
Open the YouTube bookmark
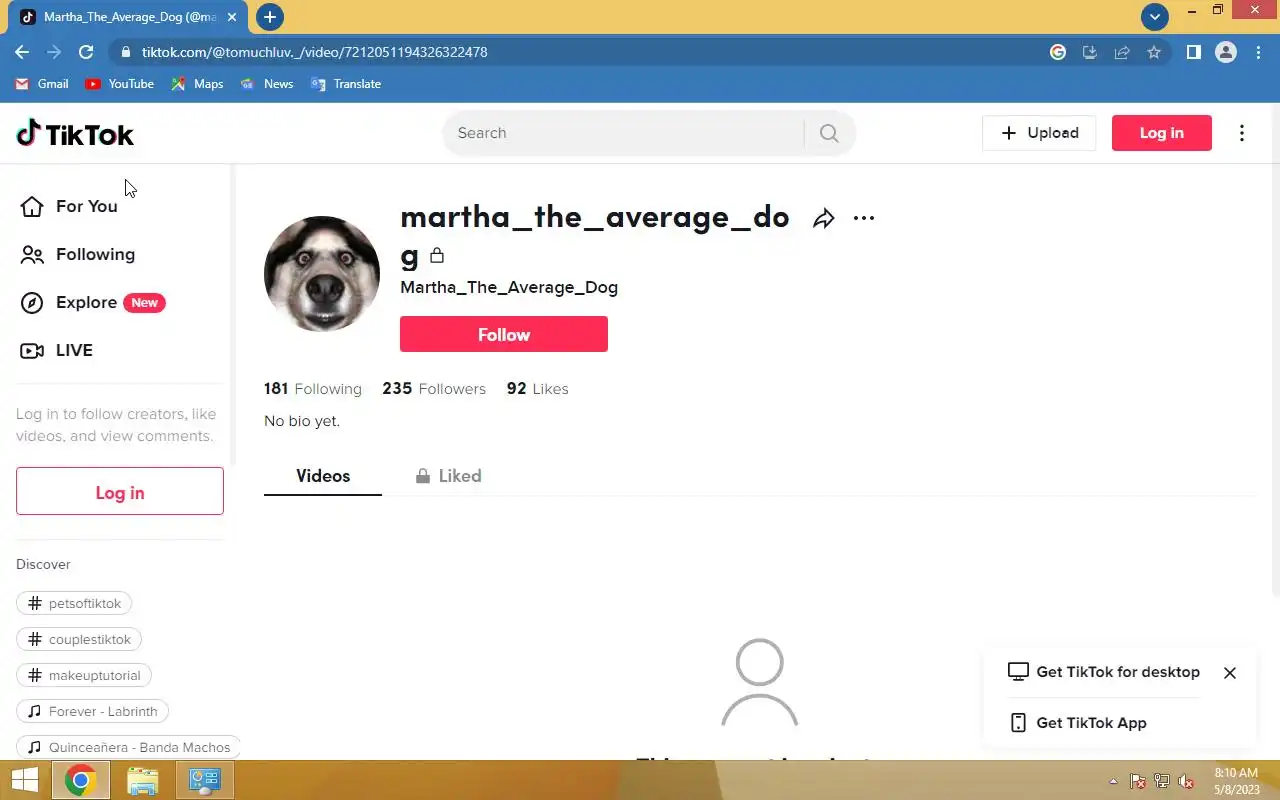tap(120, 84)
